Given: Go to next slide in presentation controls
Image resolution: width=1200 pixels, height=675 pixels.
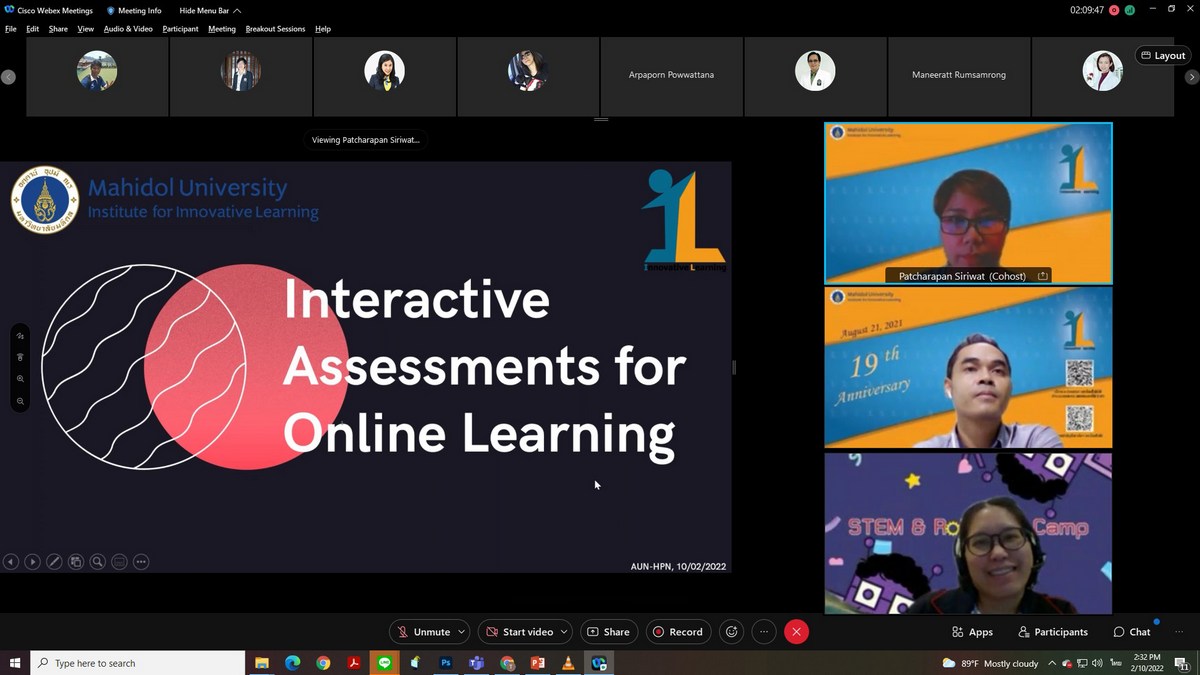Looking at the screenshot, I should pyautogui.click(x=32, y=562).
